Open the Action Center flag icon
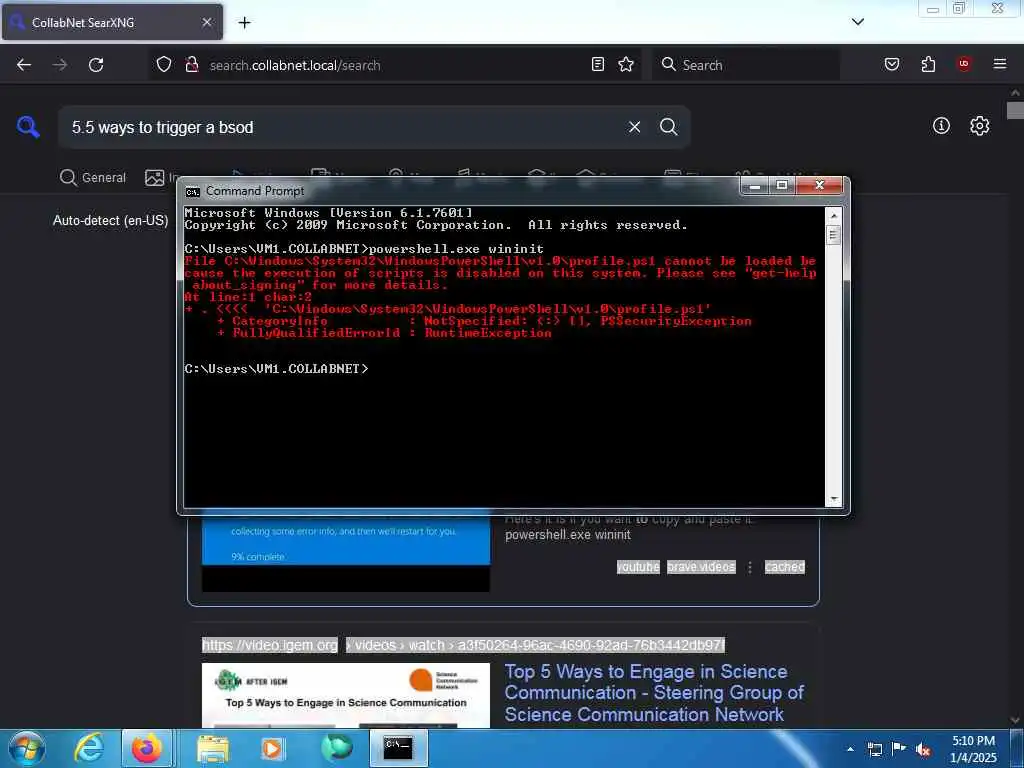The image size is (1024, 768). tap(899, 749)
